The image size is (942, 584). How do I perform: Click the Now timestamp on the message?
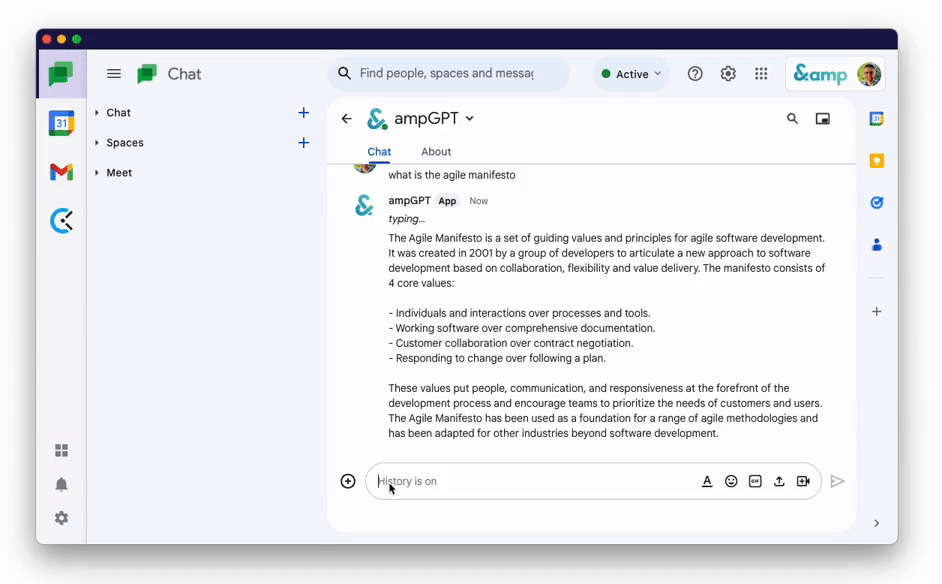pyautogui.click(x=479, y=201)
